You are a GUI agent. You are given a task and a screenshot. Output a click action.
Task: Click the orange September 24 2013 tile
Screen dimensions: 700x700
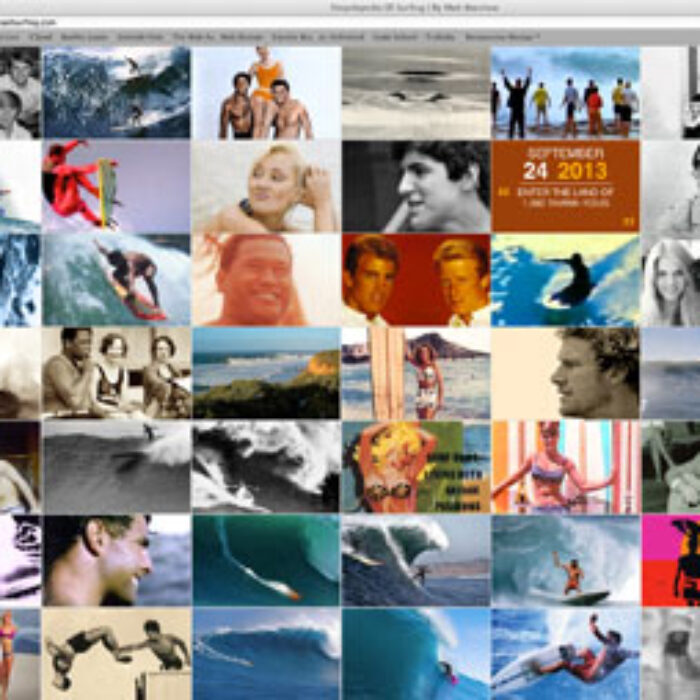coord(566,186)
